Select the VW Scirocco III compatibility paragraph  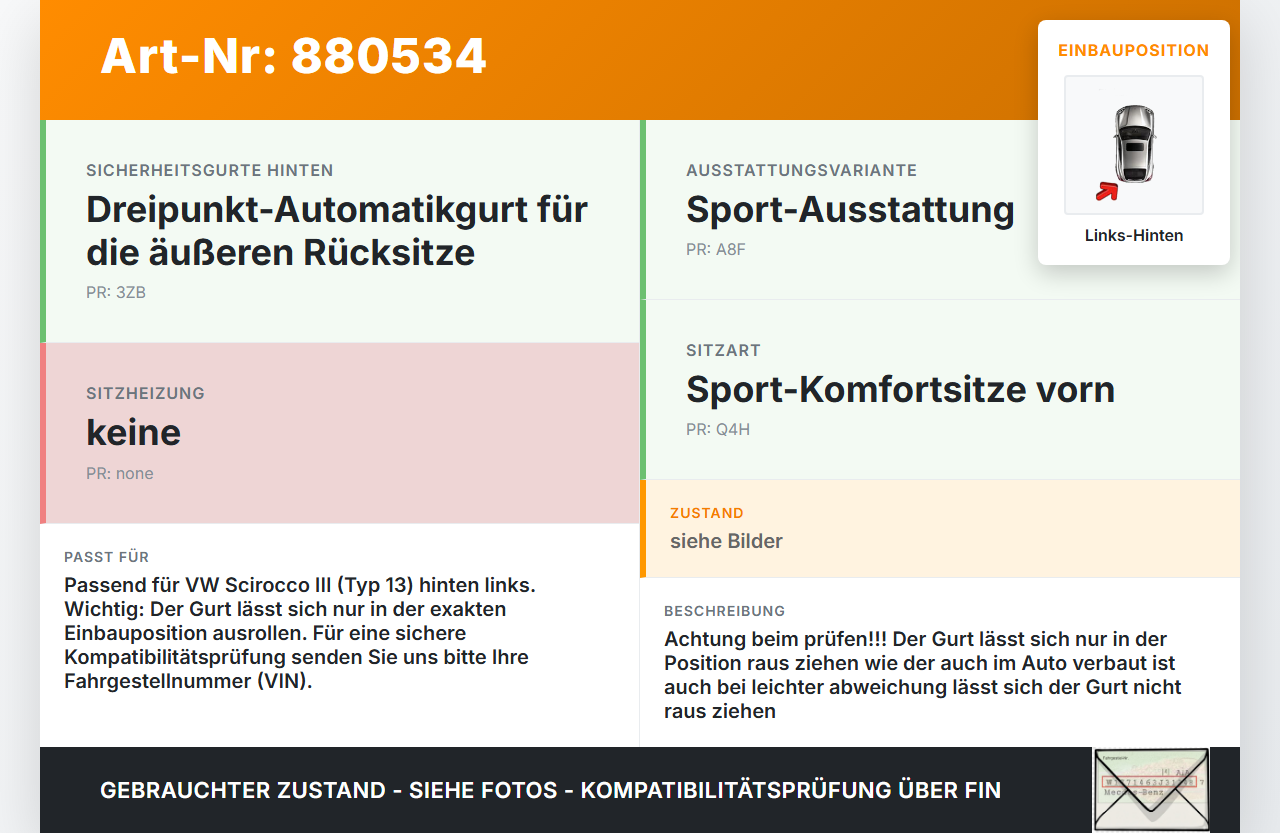[300, 633]
